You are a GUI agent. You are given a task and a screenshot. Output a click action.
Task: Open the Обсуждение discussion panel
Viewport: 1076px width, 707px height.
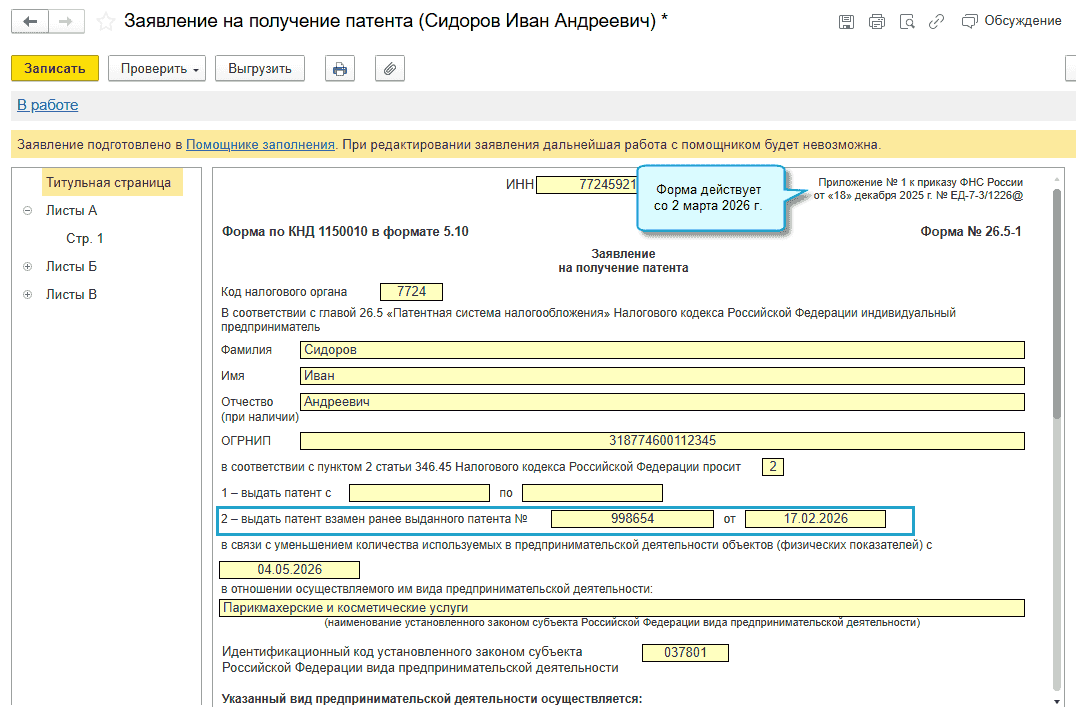tap(1011, 21)
